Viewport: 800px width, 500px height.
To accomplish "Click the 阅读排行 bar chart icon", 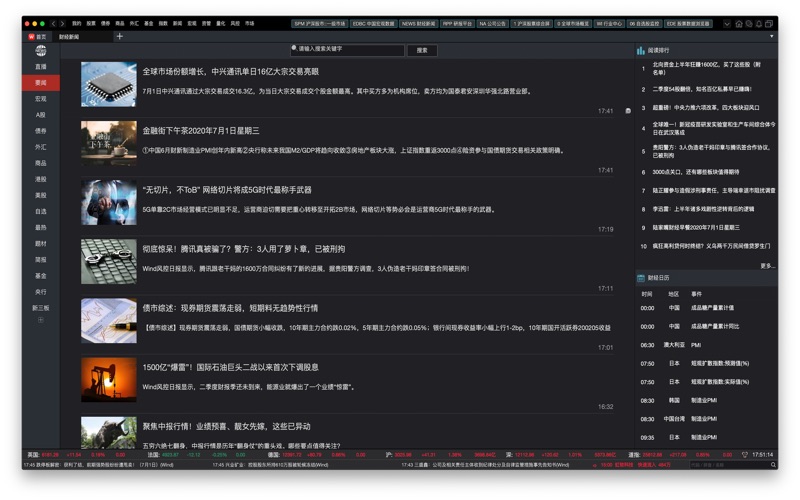I will point(641,50).
